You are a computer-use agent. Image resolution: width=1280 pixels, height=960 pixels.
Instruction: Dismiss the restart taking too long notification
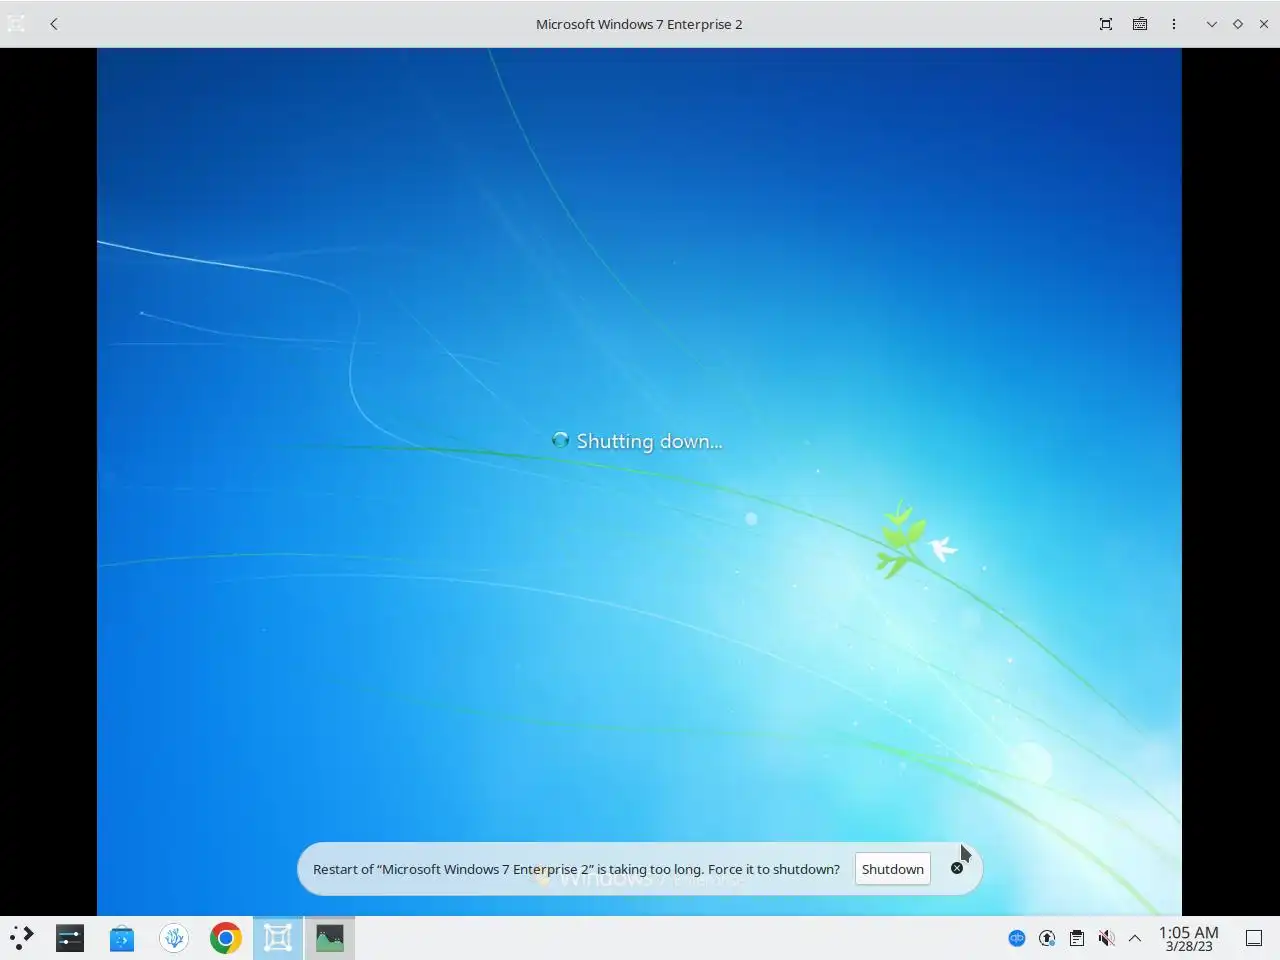(957, 868)
